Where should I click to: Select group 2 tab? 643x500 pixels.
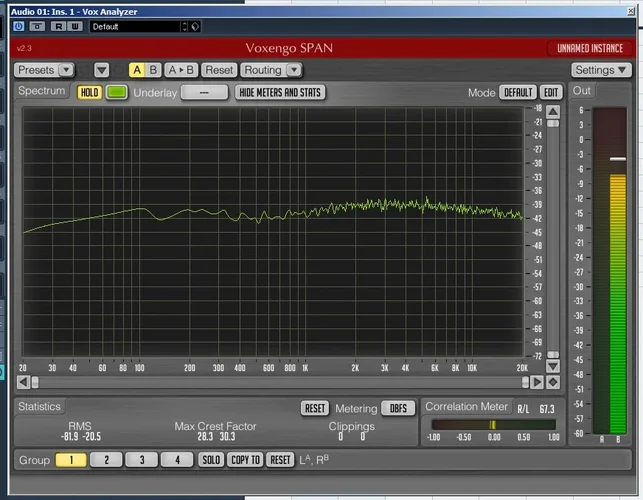pos(106,460)
